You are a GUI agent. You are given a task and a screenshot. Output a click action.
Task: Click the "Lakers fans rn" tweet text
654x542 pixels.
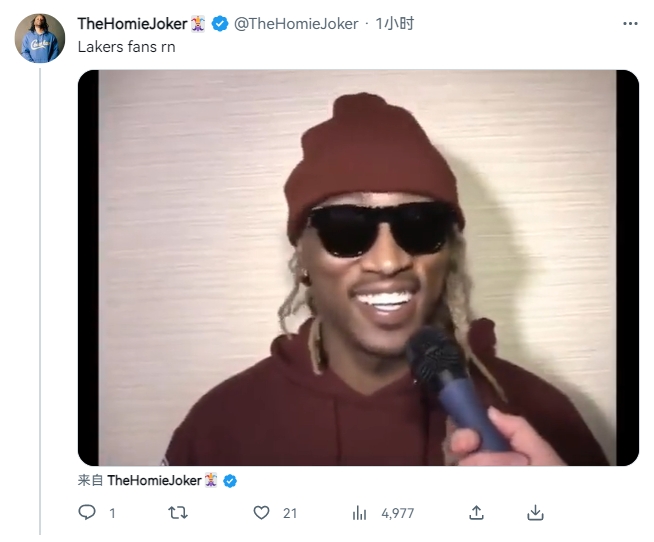[x=126, y=46]
